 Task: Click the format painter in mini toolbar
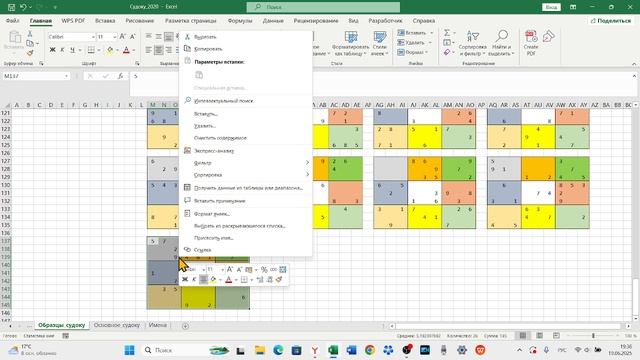(x=279, y=280)
